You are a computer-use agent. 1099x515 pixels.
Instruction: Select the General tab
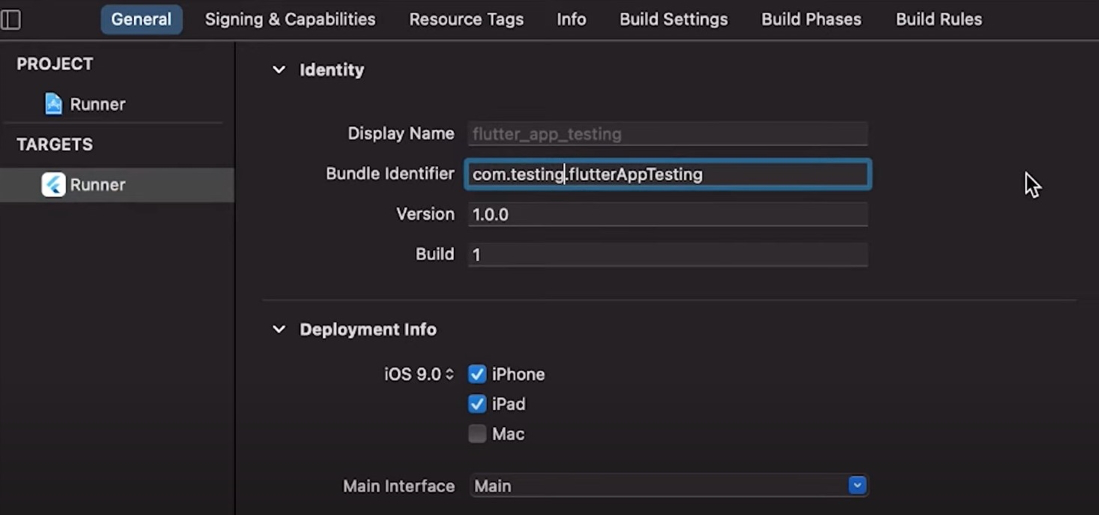[x=141, y=19]
